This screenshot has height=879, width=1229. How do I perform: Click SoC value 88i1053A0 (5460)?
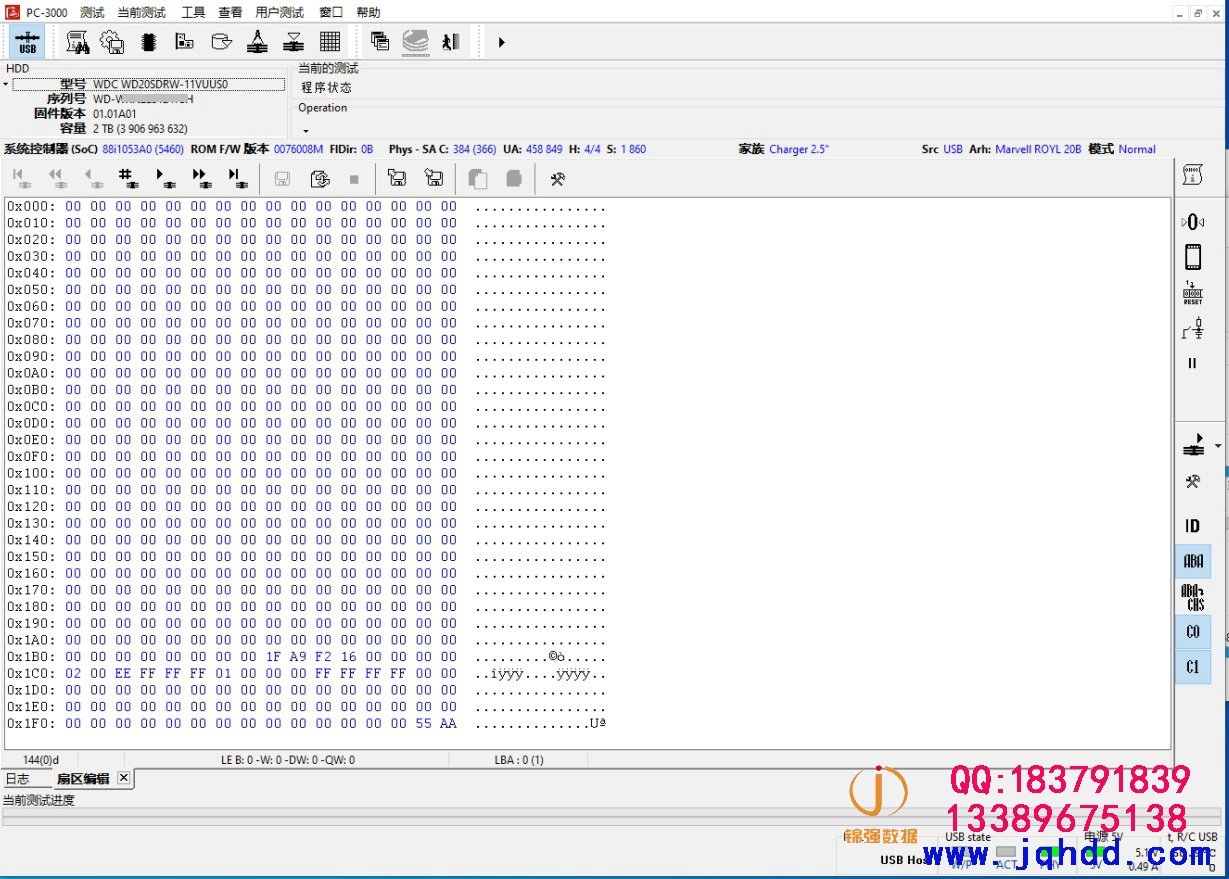click(143, 149)
